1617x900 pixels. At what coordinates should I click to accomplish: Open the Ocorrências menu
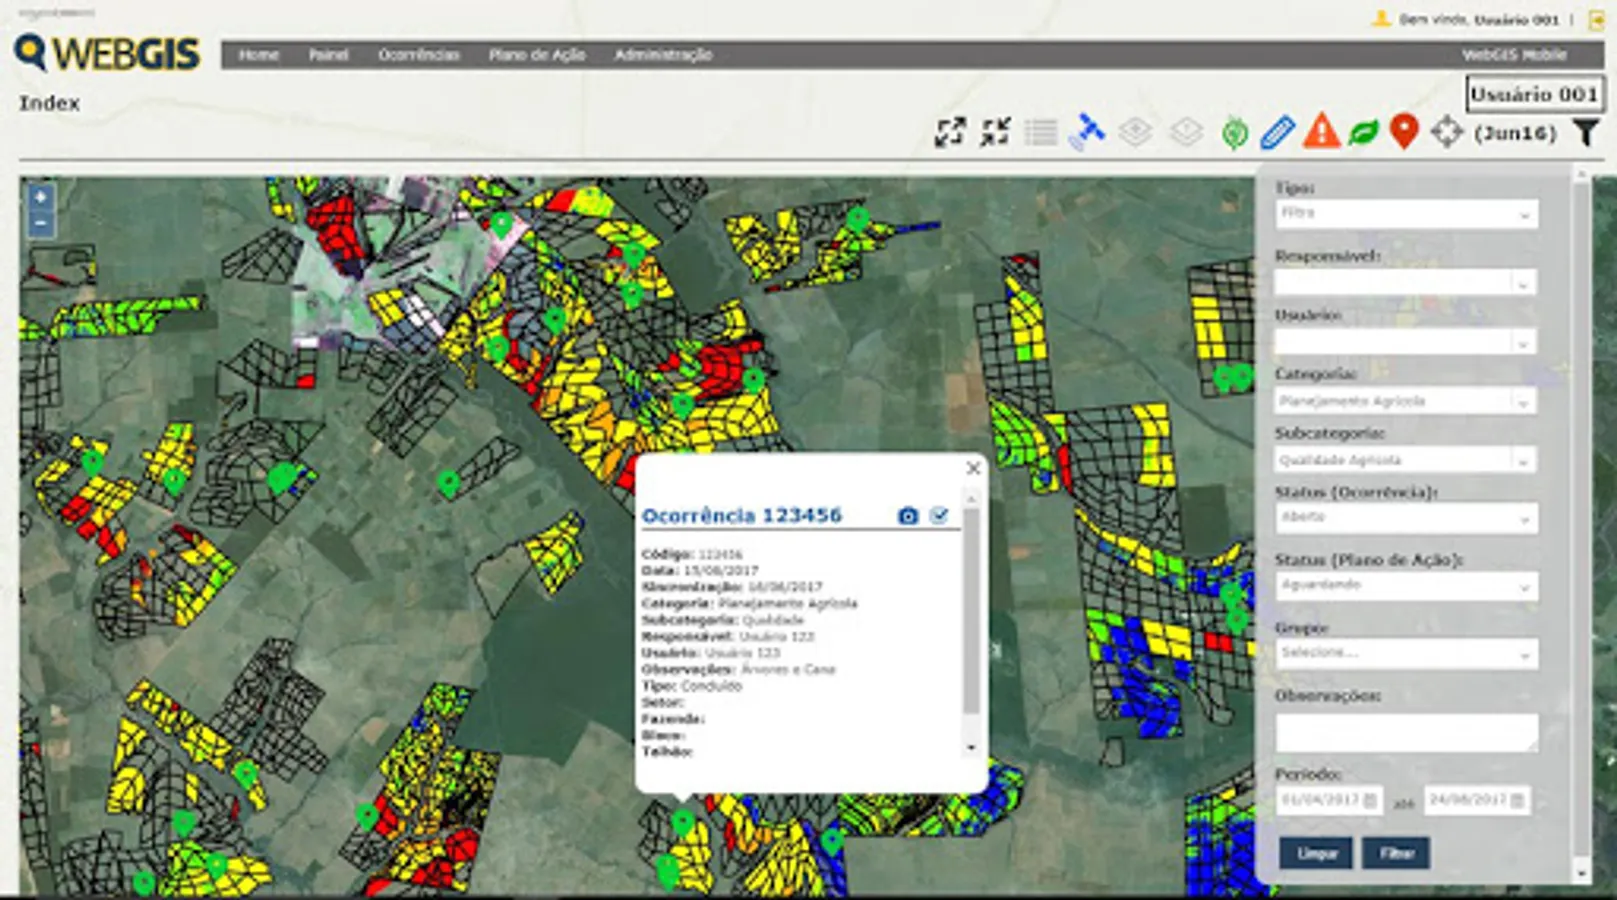418,55
